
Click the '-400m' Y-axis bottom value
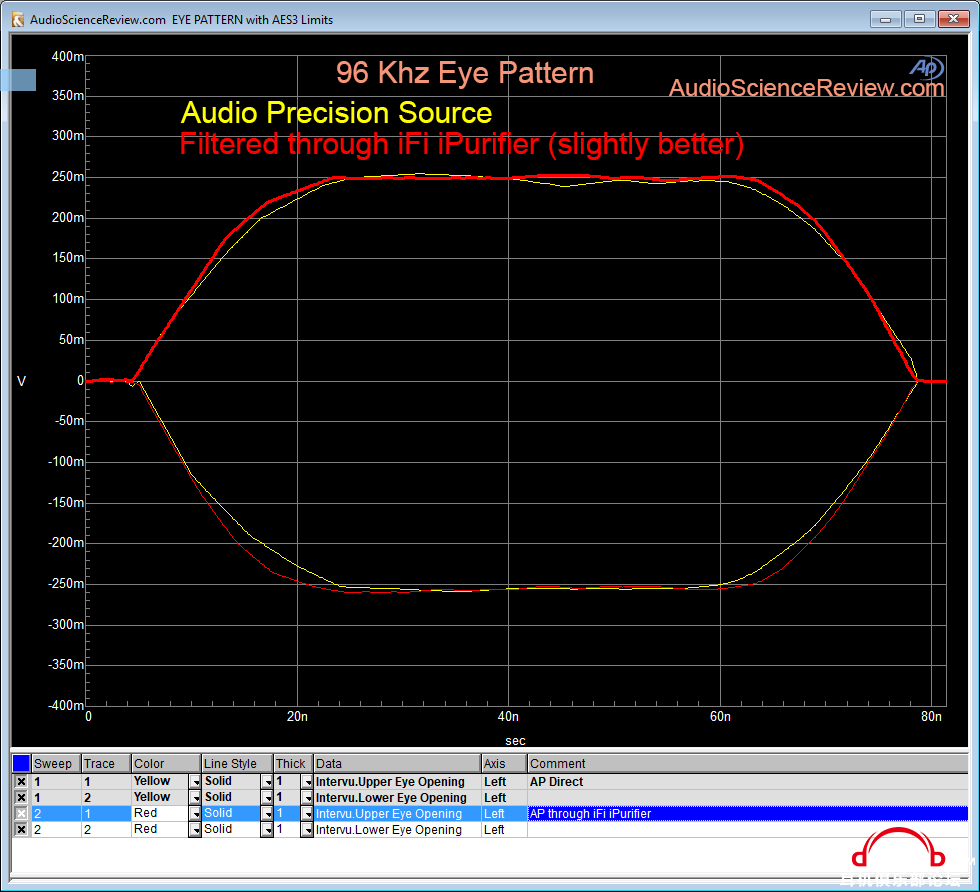click(66, 705)
